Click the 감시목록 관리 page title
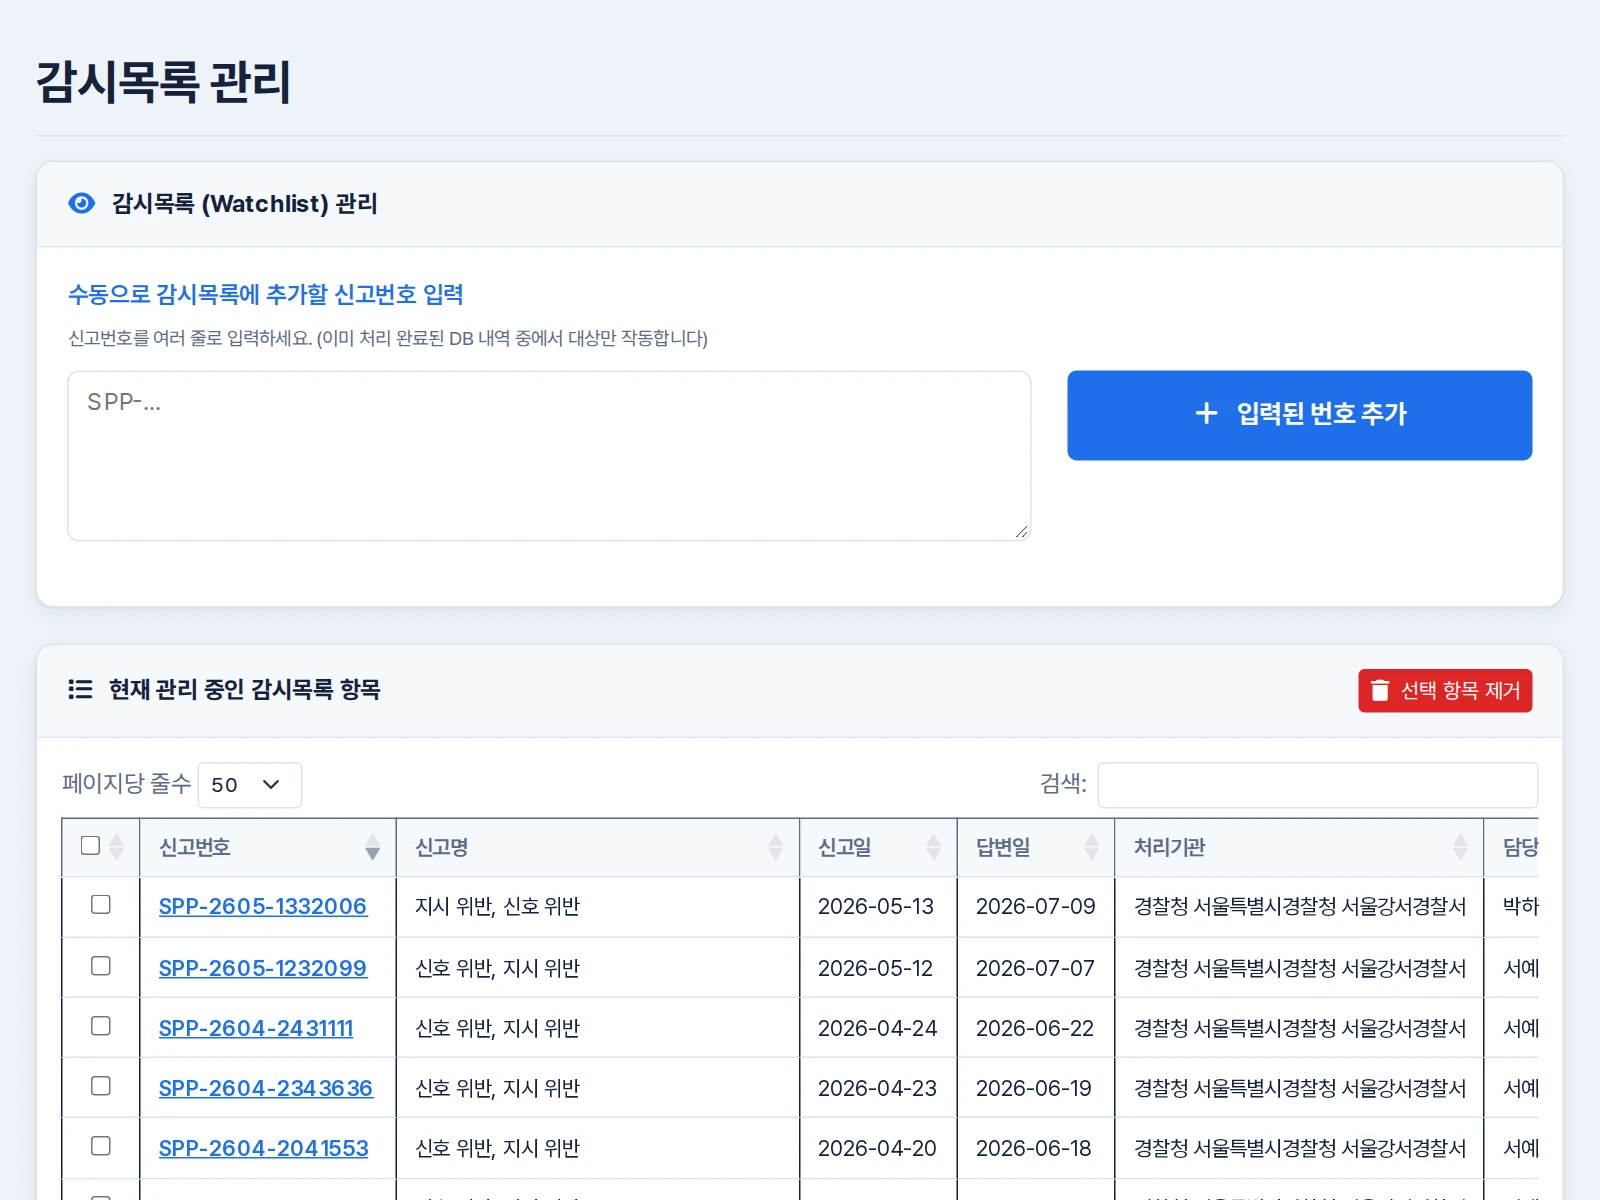This screenshot has width=1600, height=1200. pos(164,82)
